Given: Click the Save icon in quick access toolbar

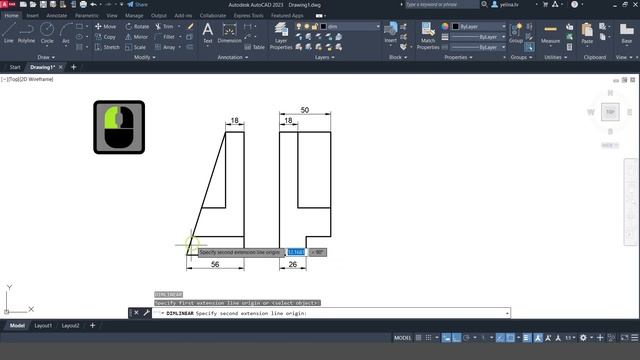Looking at the screenshot, I should 43,4.
